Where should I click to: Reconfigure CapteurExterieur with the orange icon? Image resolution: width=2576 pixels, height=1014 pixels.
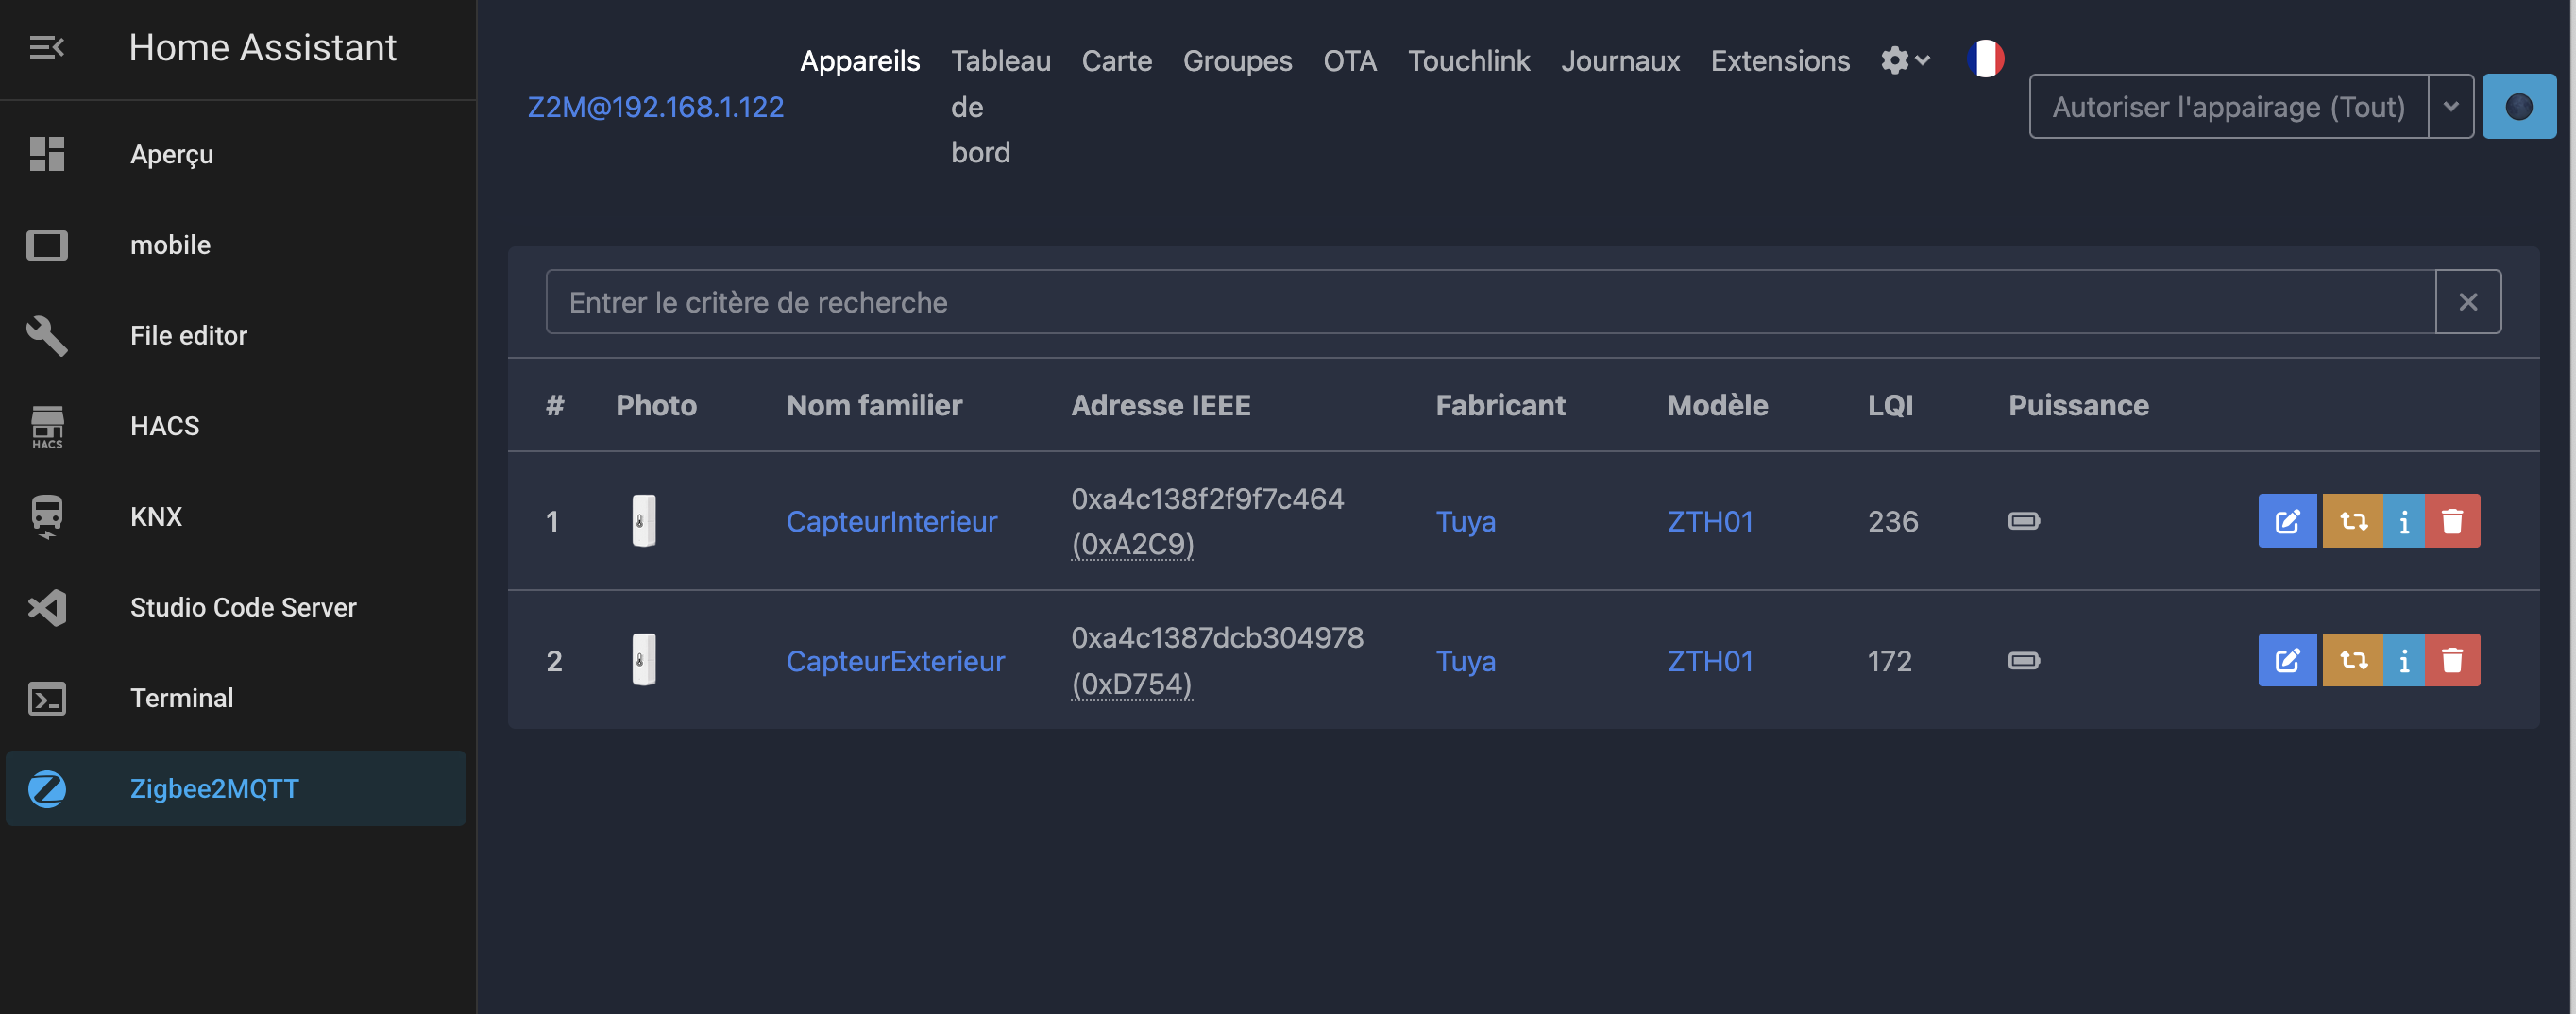pyautogui.click(x=2352, y=660)
